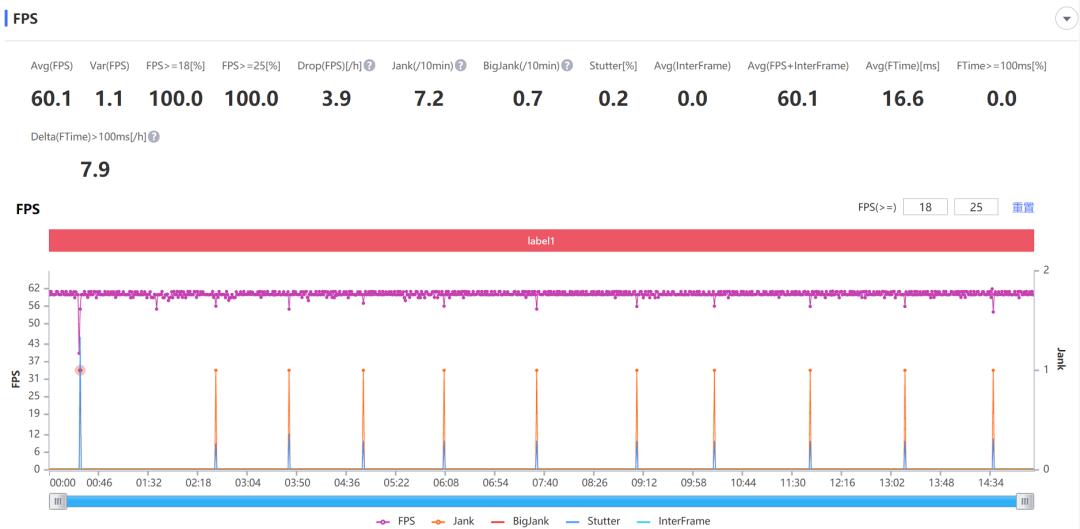The height and width of the screenshot is (529, 1080).
Task: Click the blue time range scrollbar track
Action: pyautogui.click(x=541, y=501)
